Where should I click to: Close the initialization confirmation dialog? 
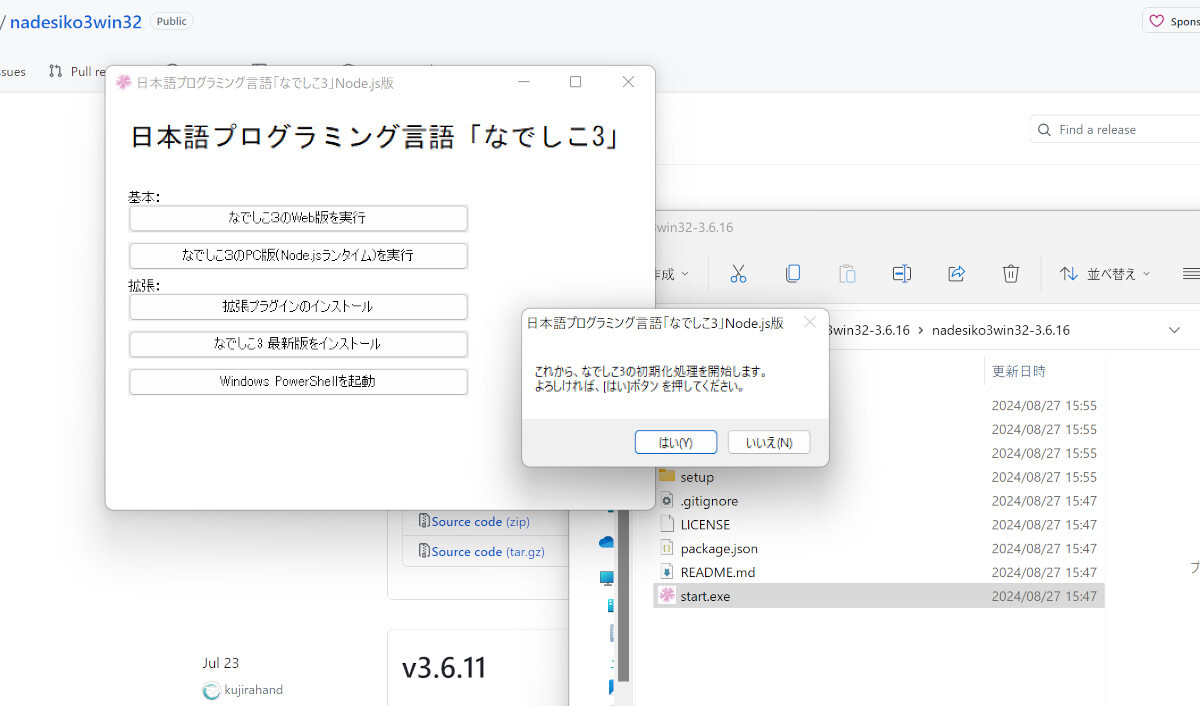(810, 322)
